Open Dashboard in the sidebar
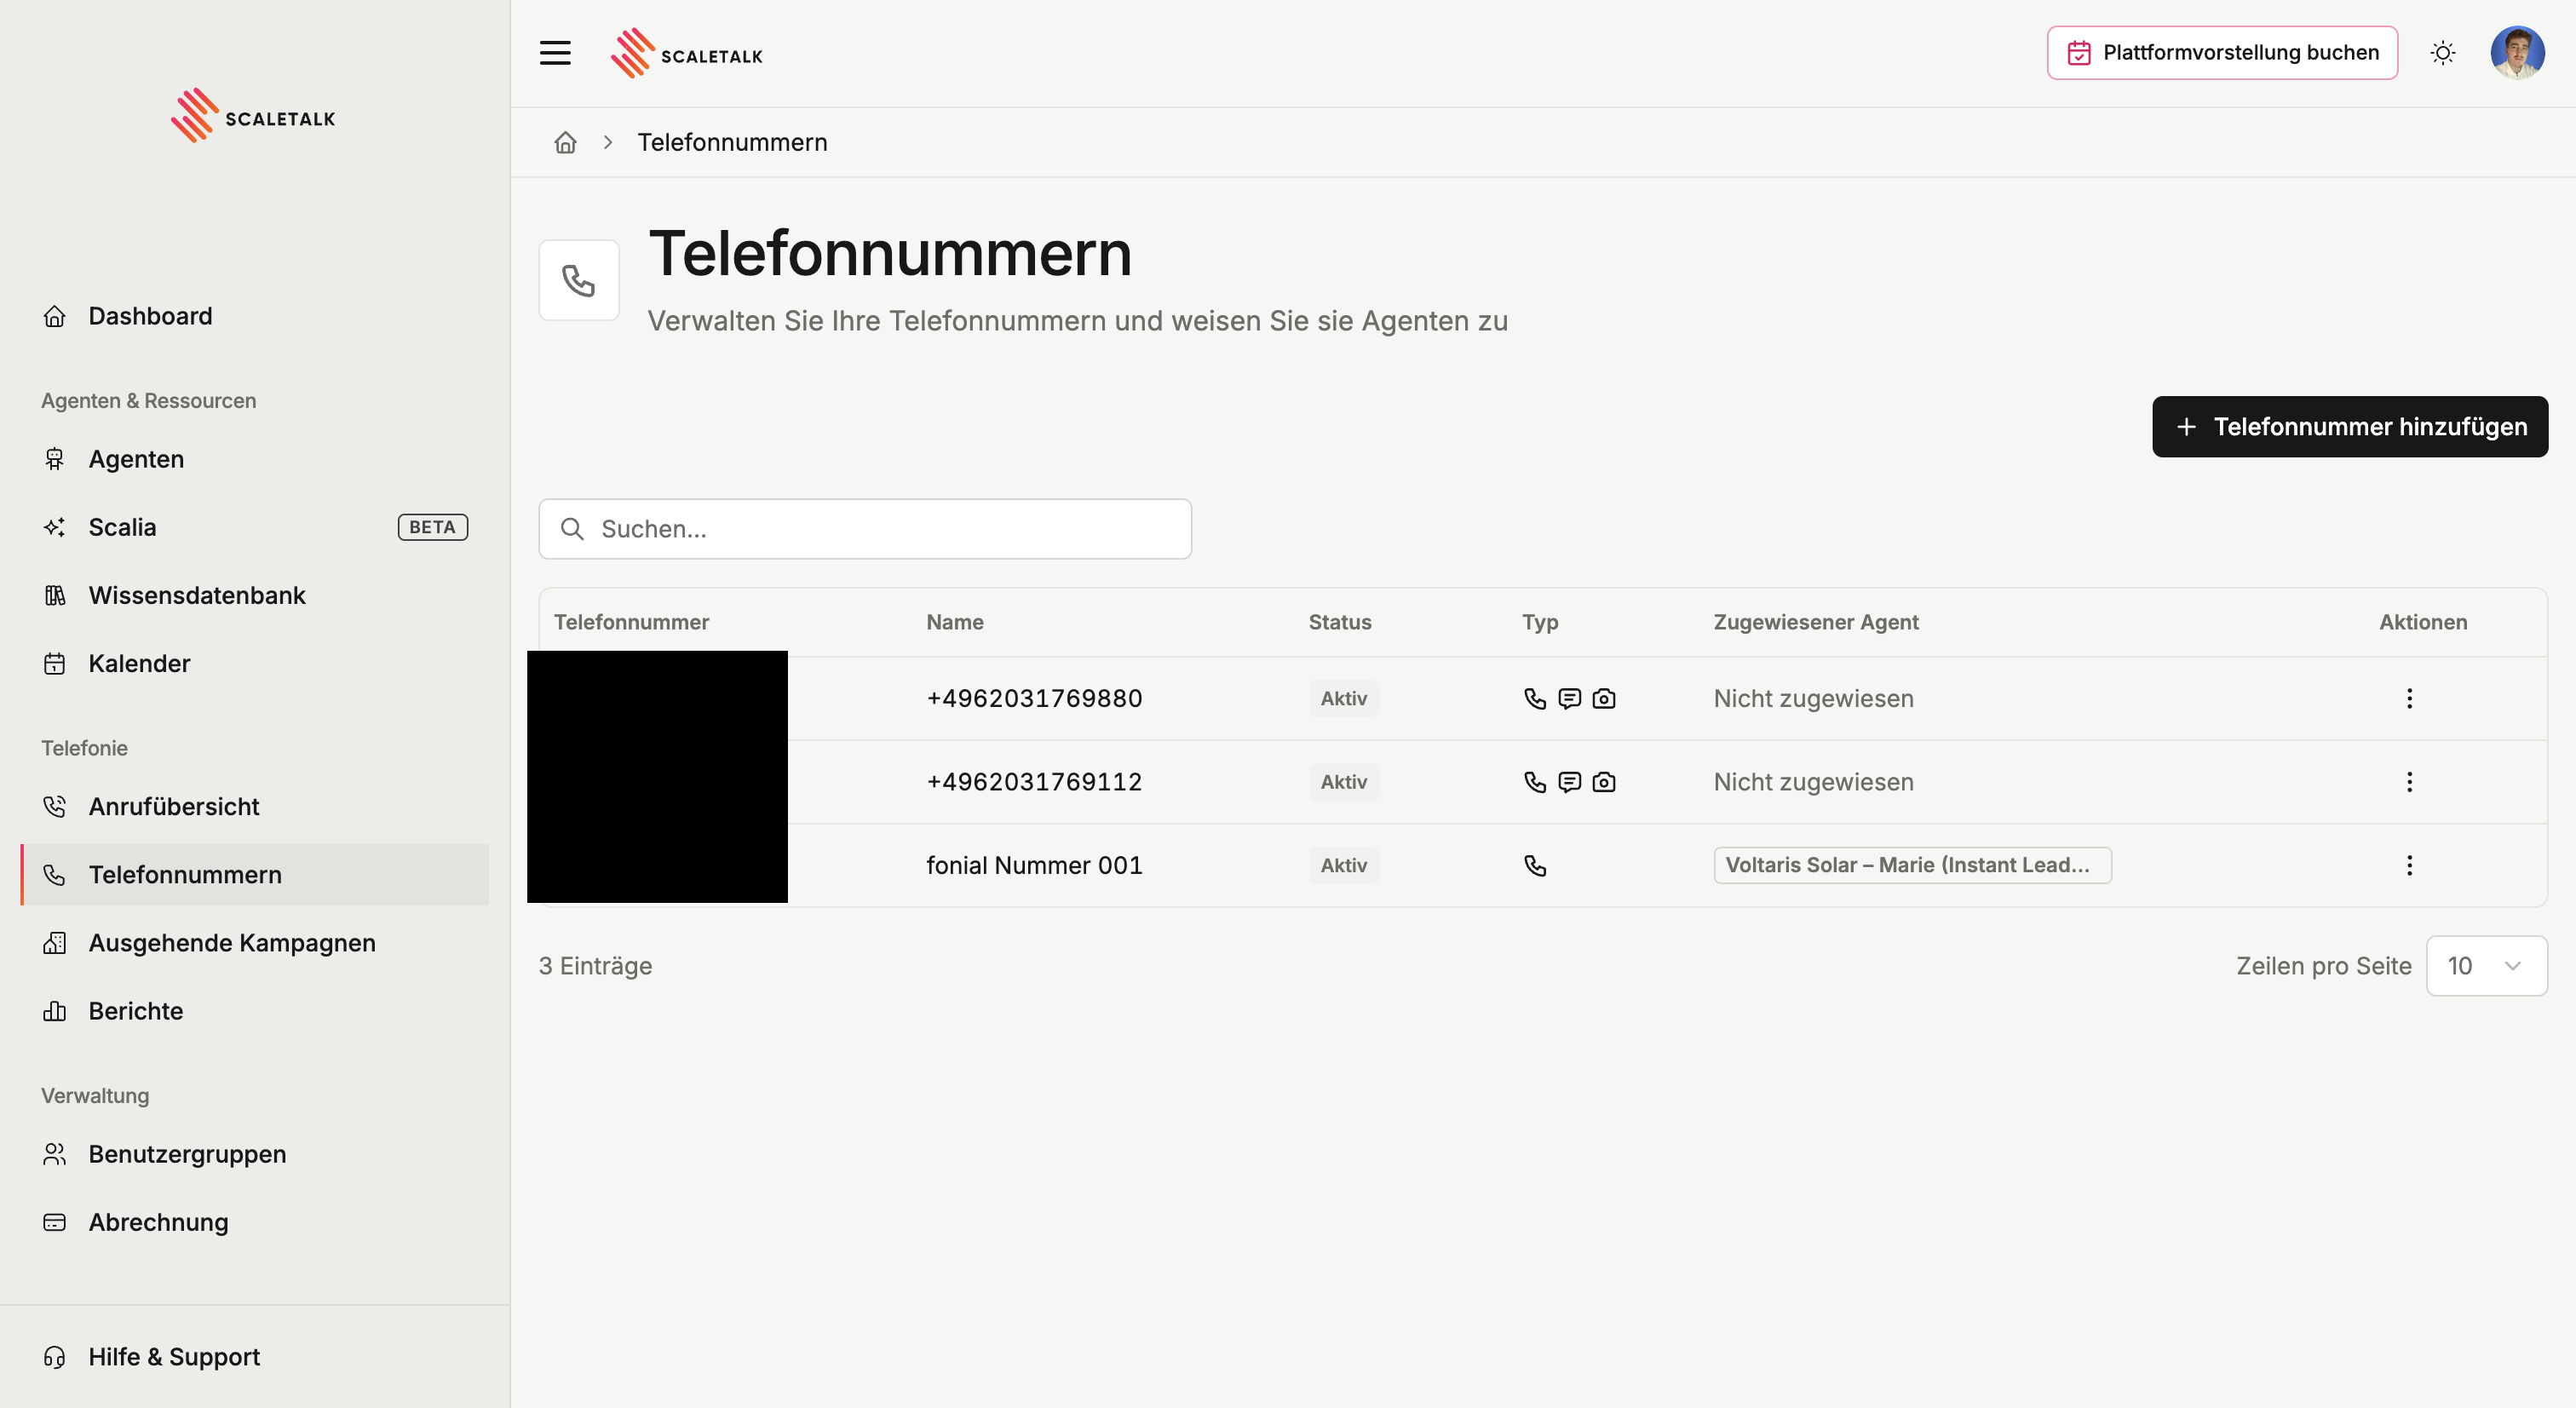Screen dimensions: 2576x1408 coord(255,316)
